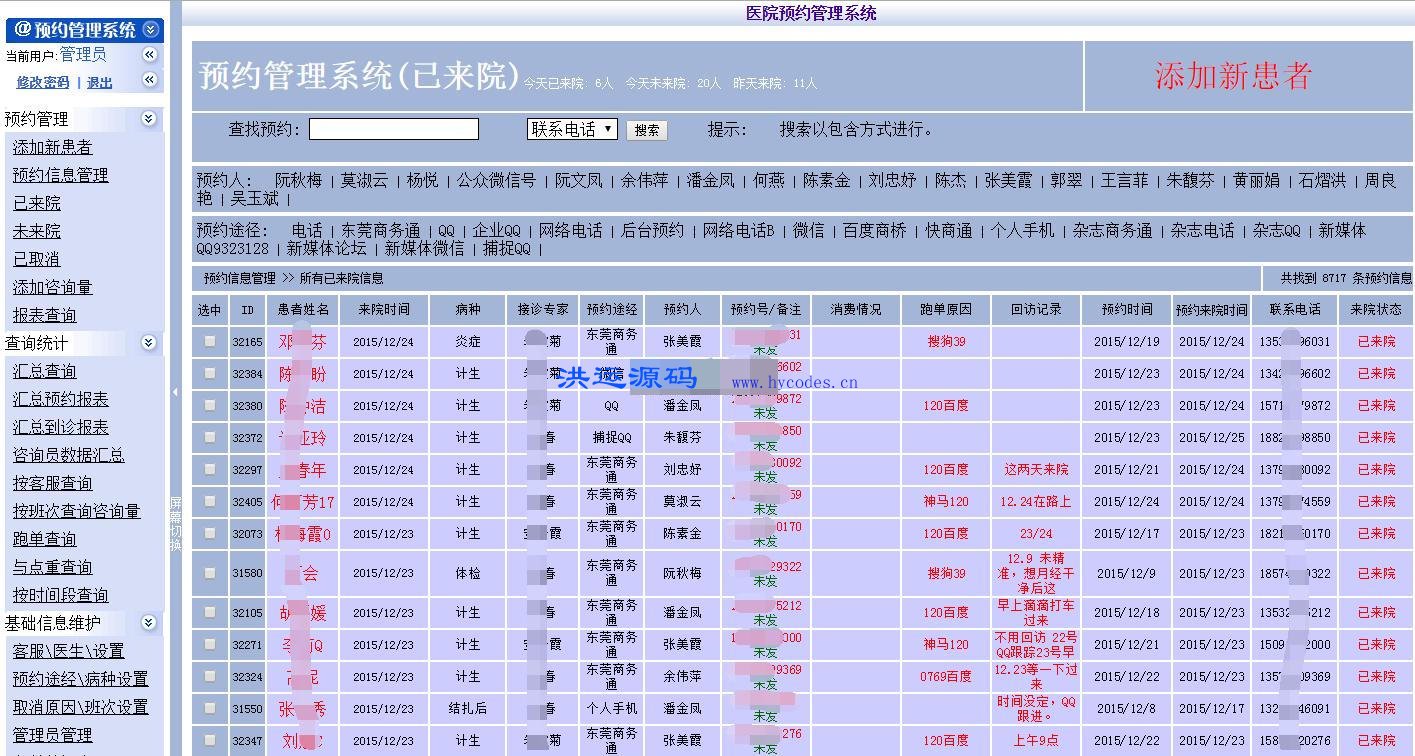Tick the checkbox for row ID 31580
This screenshot has height=756, width=1415.
(x=210, y=573)
